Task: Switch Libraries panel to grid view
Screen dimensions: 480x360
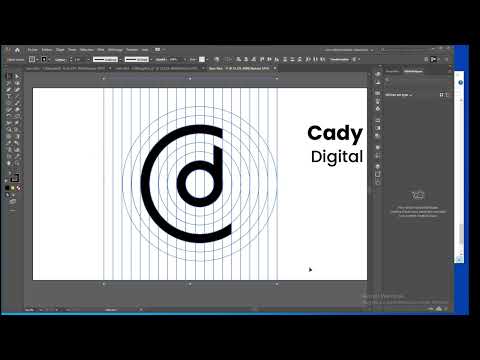Action: [x=441, y=95]
